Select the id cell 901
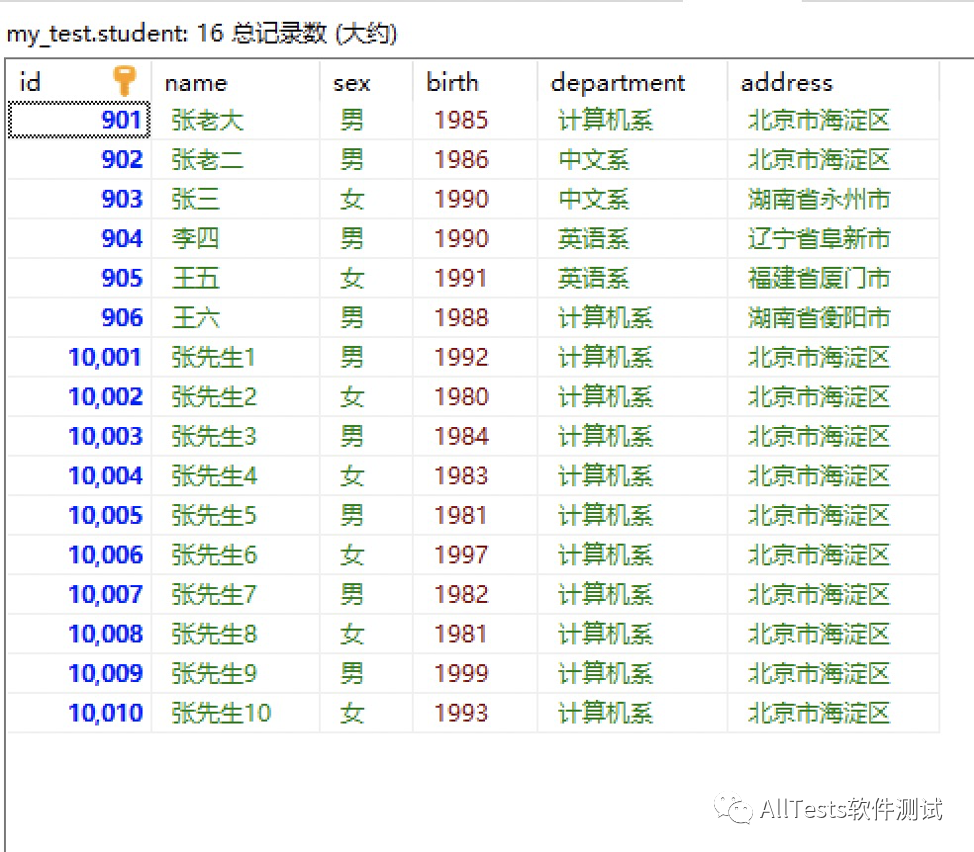 tap(79, 120)
